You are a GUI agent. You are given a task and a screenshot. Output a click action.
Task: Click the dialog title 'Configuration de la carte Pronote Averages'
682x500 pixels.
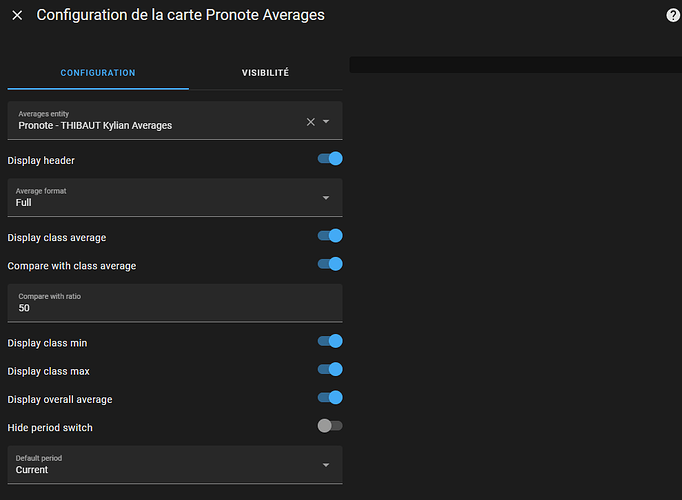coord(181,15)
